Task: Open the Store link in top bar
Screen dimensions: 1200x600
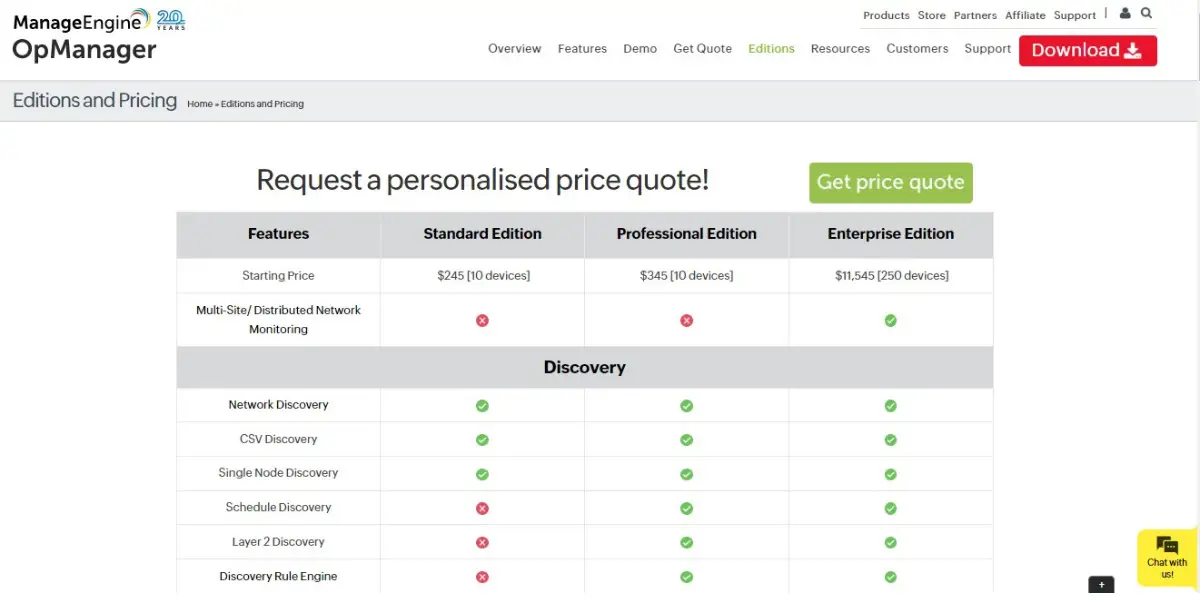Action: coord(931,16)
